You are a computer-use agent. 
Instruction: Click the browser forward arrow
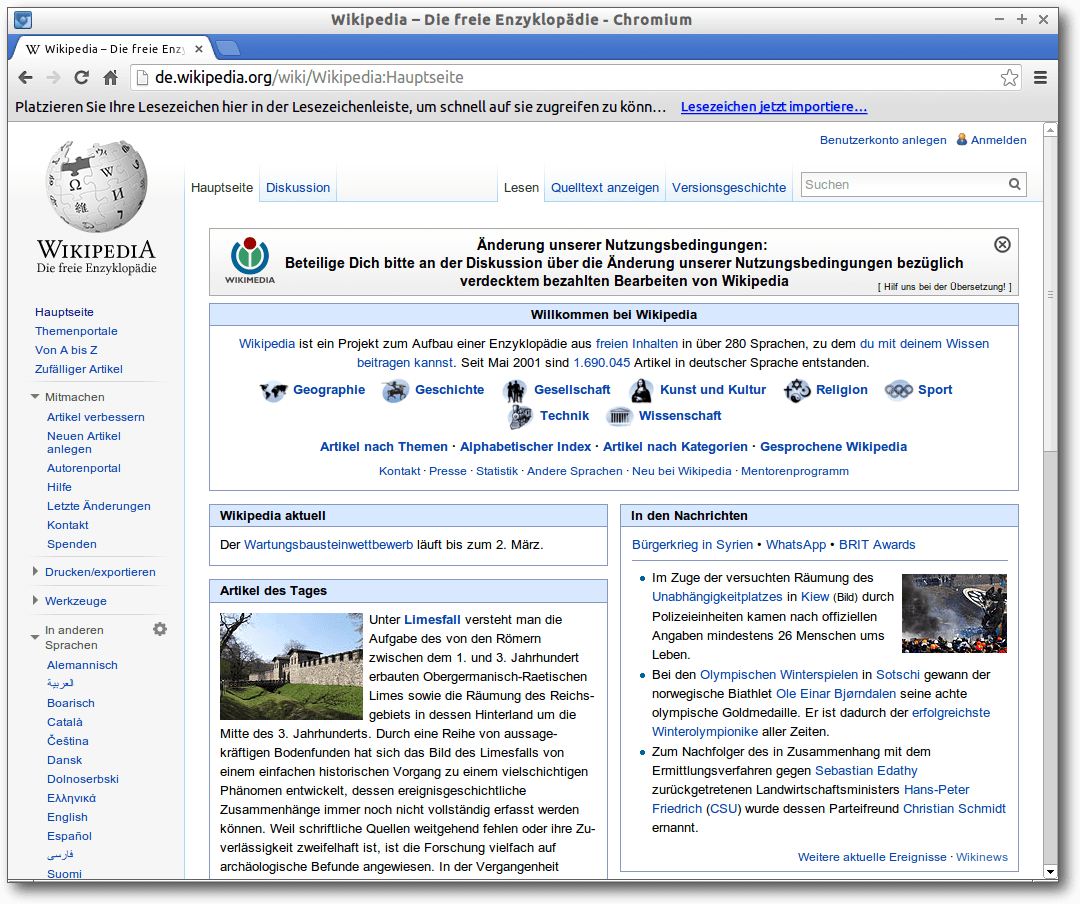53,77
